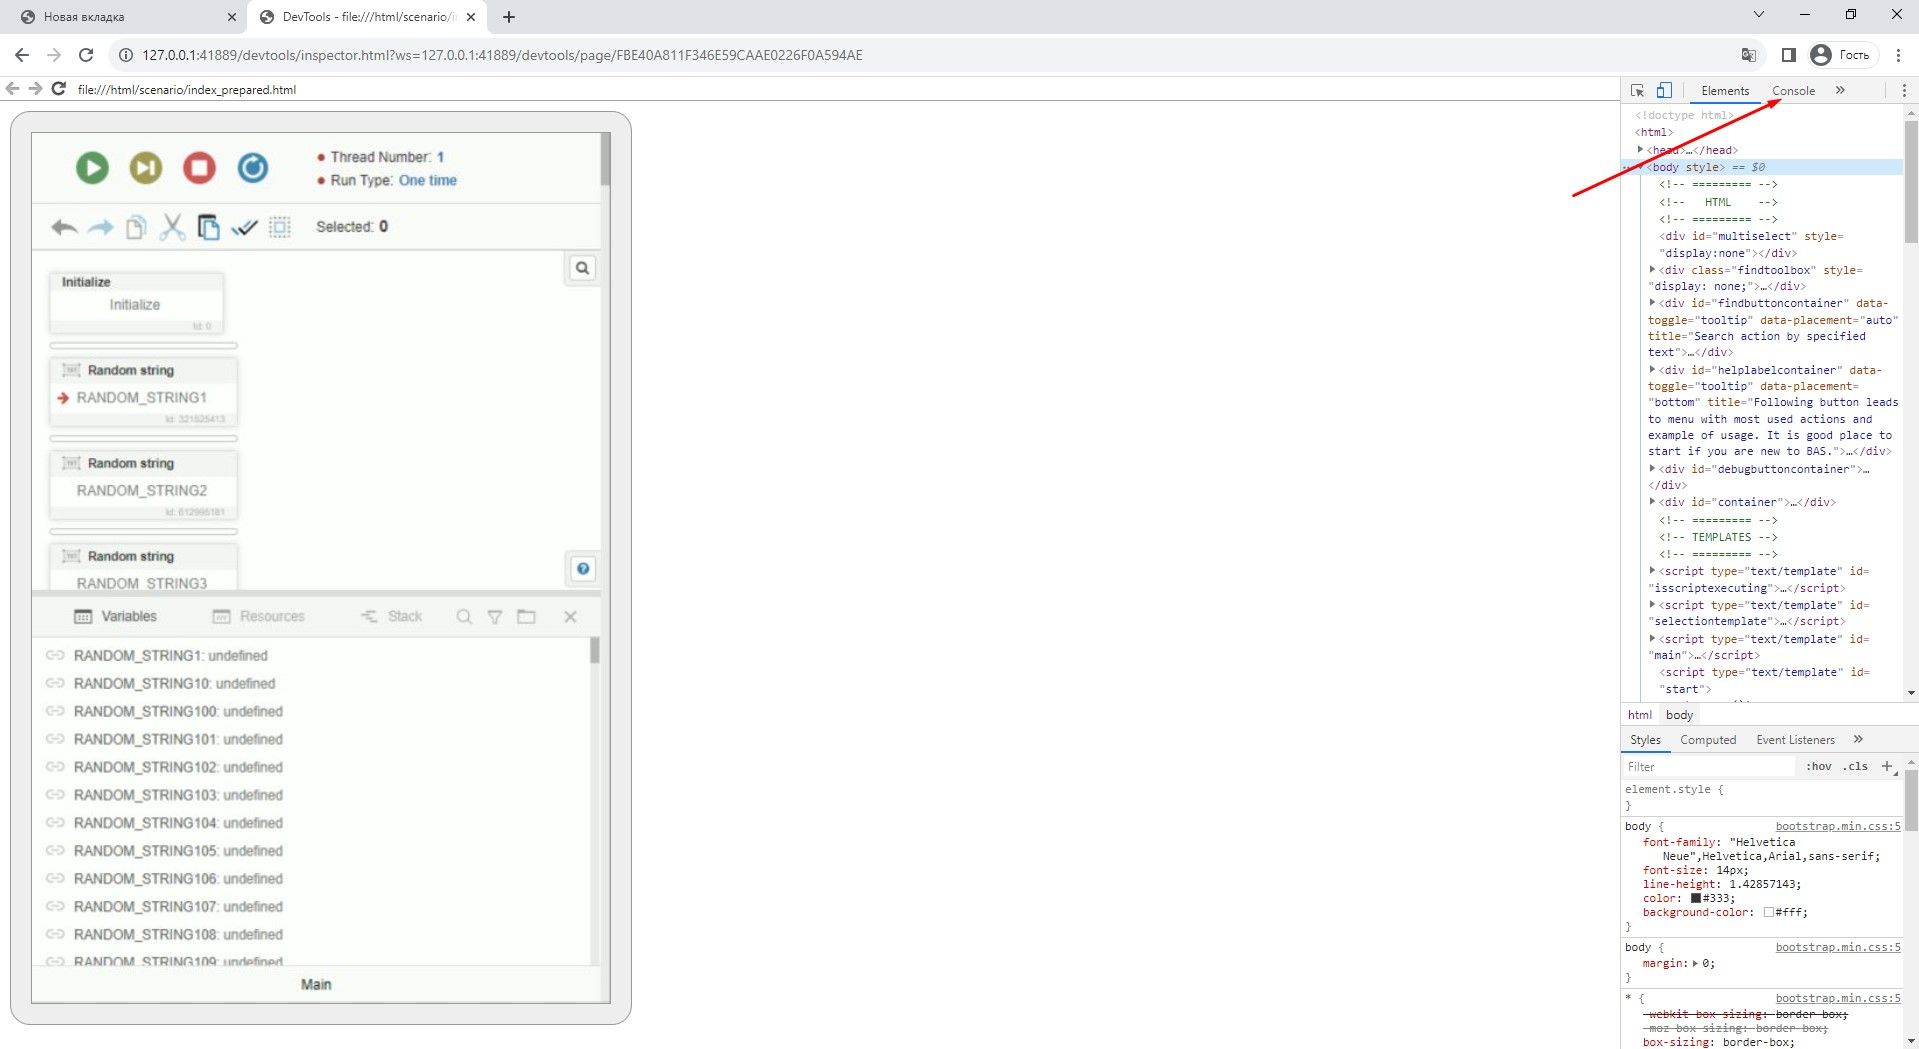Image resolution: width=1919 pixels, height=1049 pixels.
Task: Open the action search magnifier button
Action: click(x=582, y=268)
